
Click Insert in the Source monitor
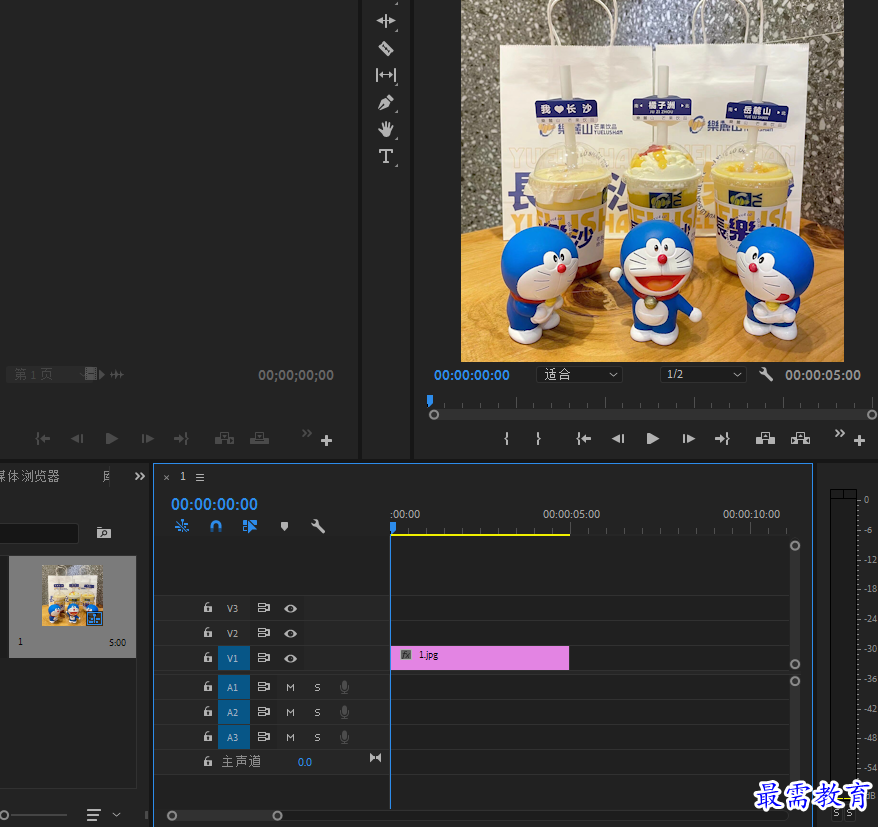(225, 438)
